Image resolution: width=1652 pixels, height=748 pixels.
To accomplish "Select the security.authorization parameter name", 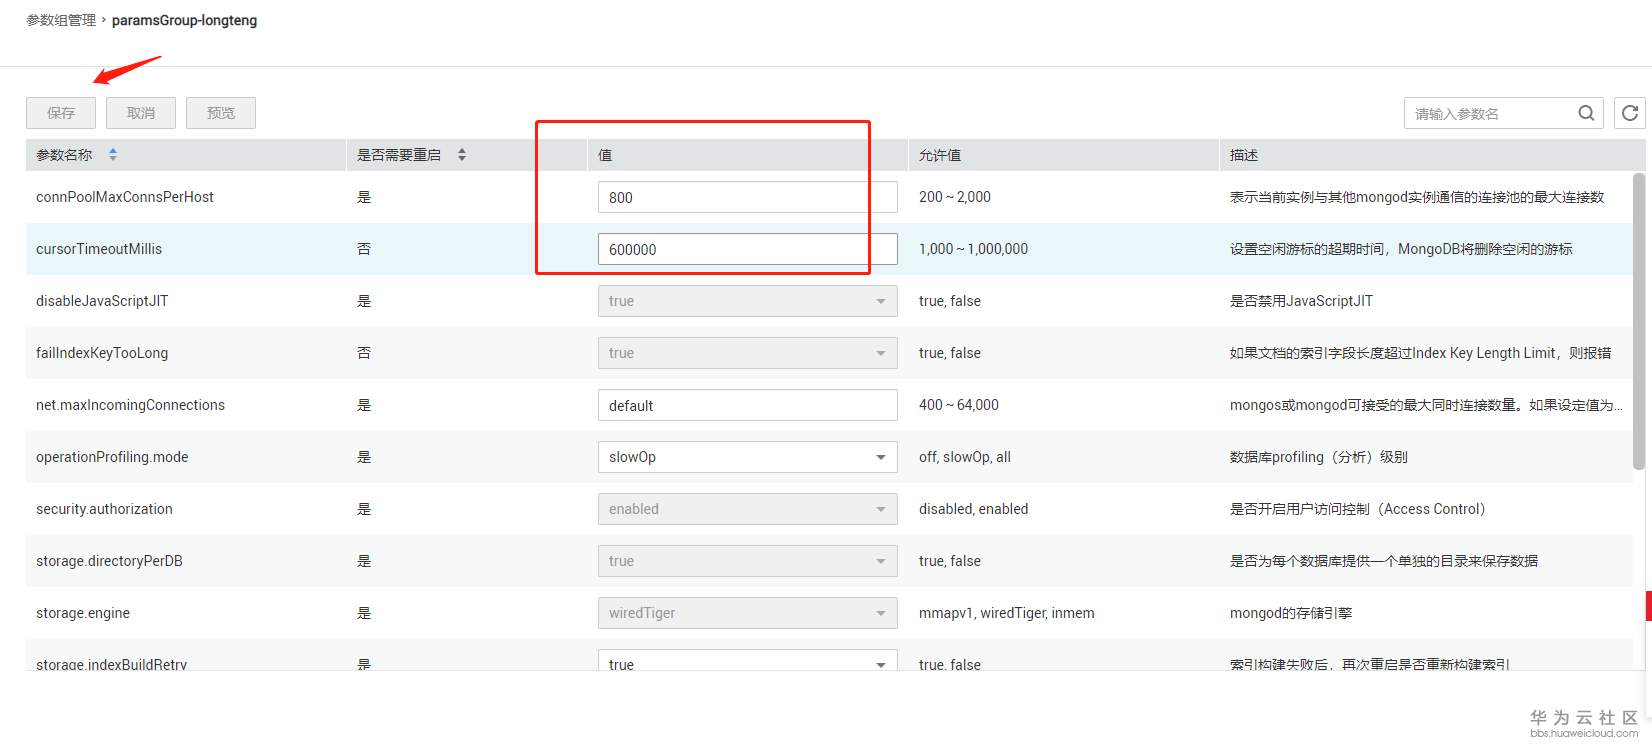I will (104, 509).
